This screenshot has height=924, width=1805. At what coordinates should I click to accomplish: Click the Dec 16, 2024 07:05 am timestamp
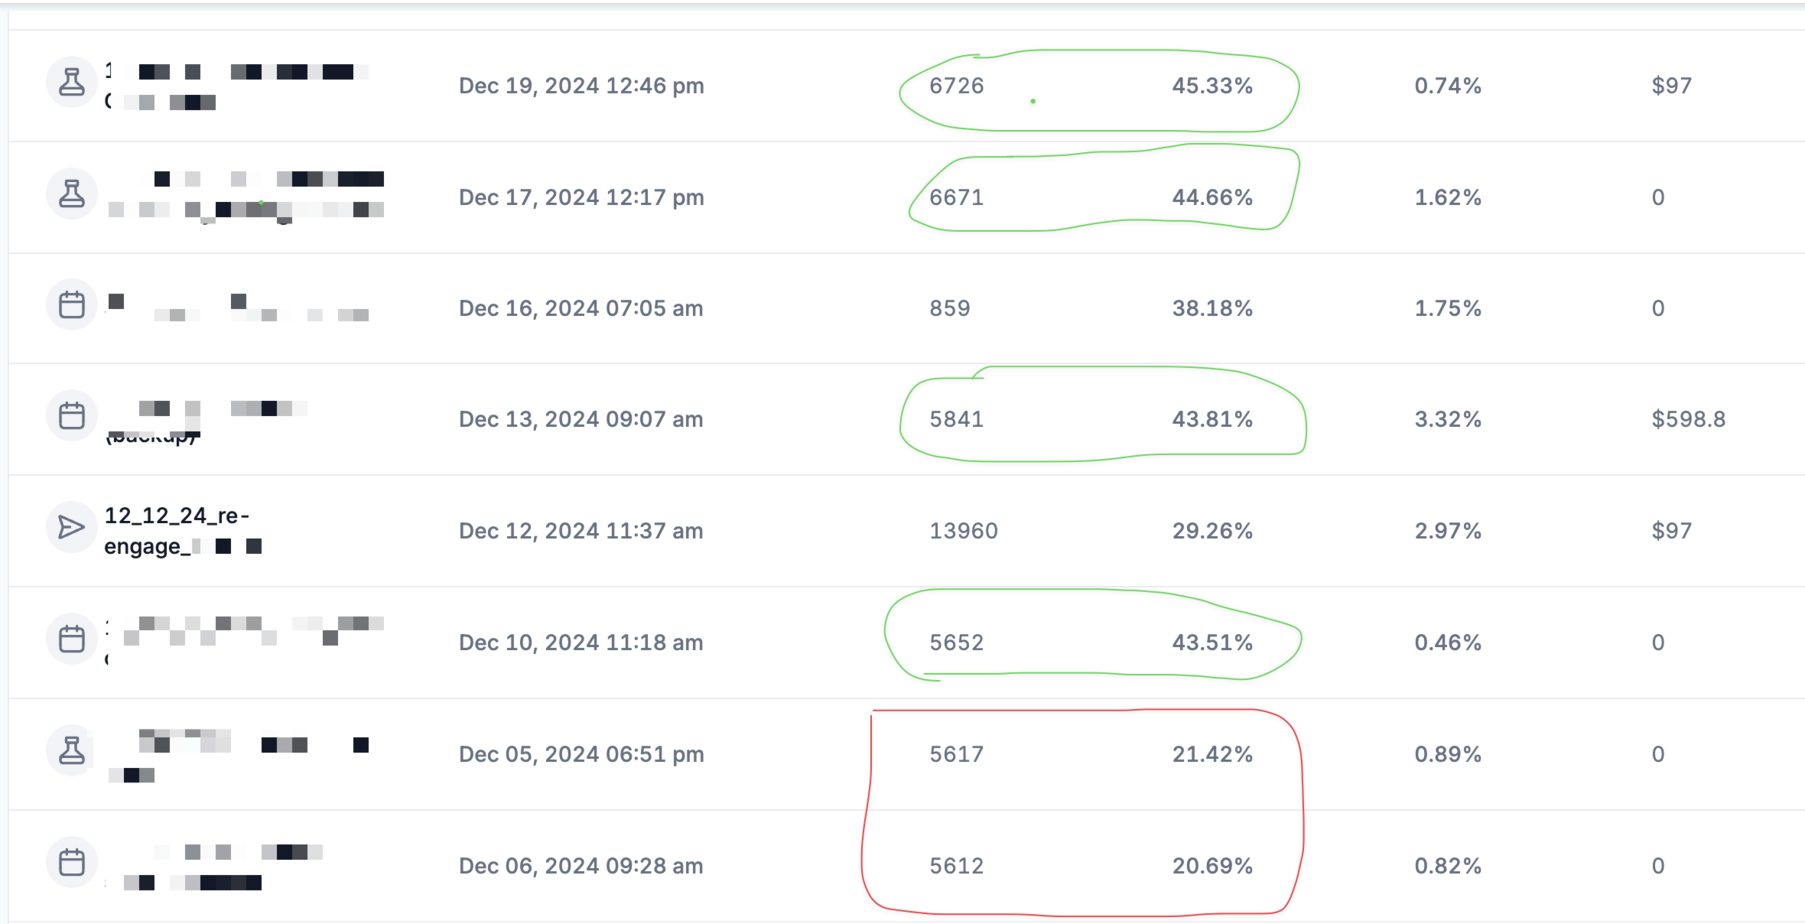(581, 308)
